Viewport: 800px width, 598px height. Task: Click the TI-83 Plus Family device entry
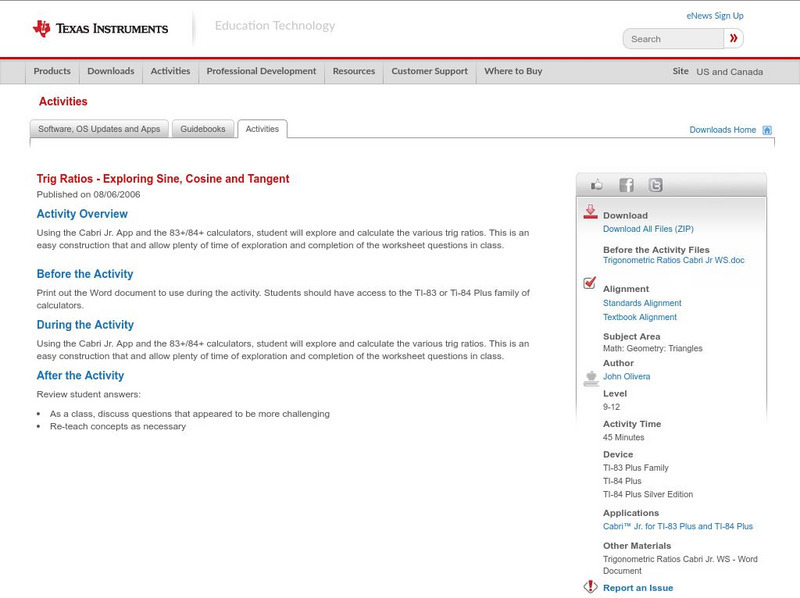click(x=636, y=468)
